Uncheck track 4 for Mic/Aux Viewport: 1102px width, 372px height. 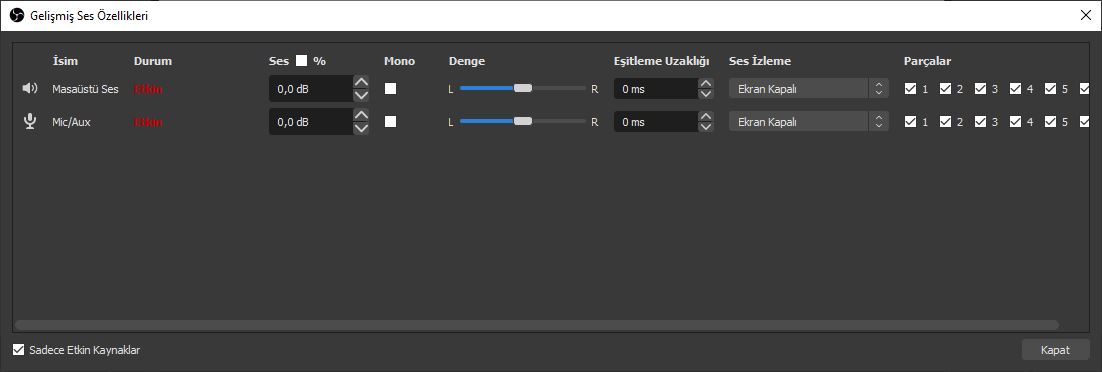(1016, 122)
